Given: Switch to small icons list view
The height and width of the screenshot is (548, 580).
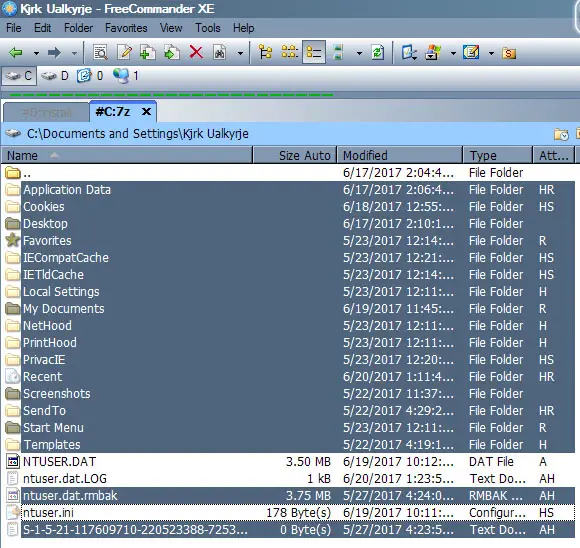Looking at the screenshot, I should click(290, 52).
